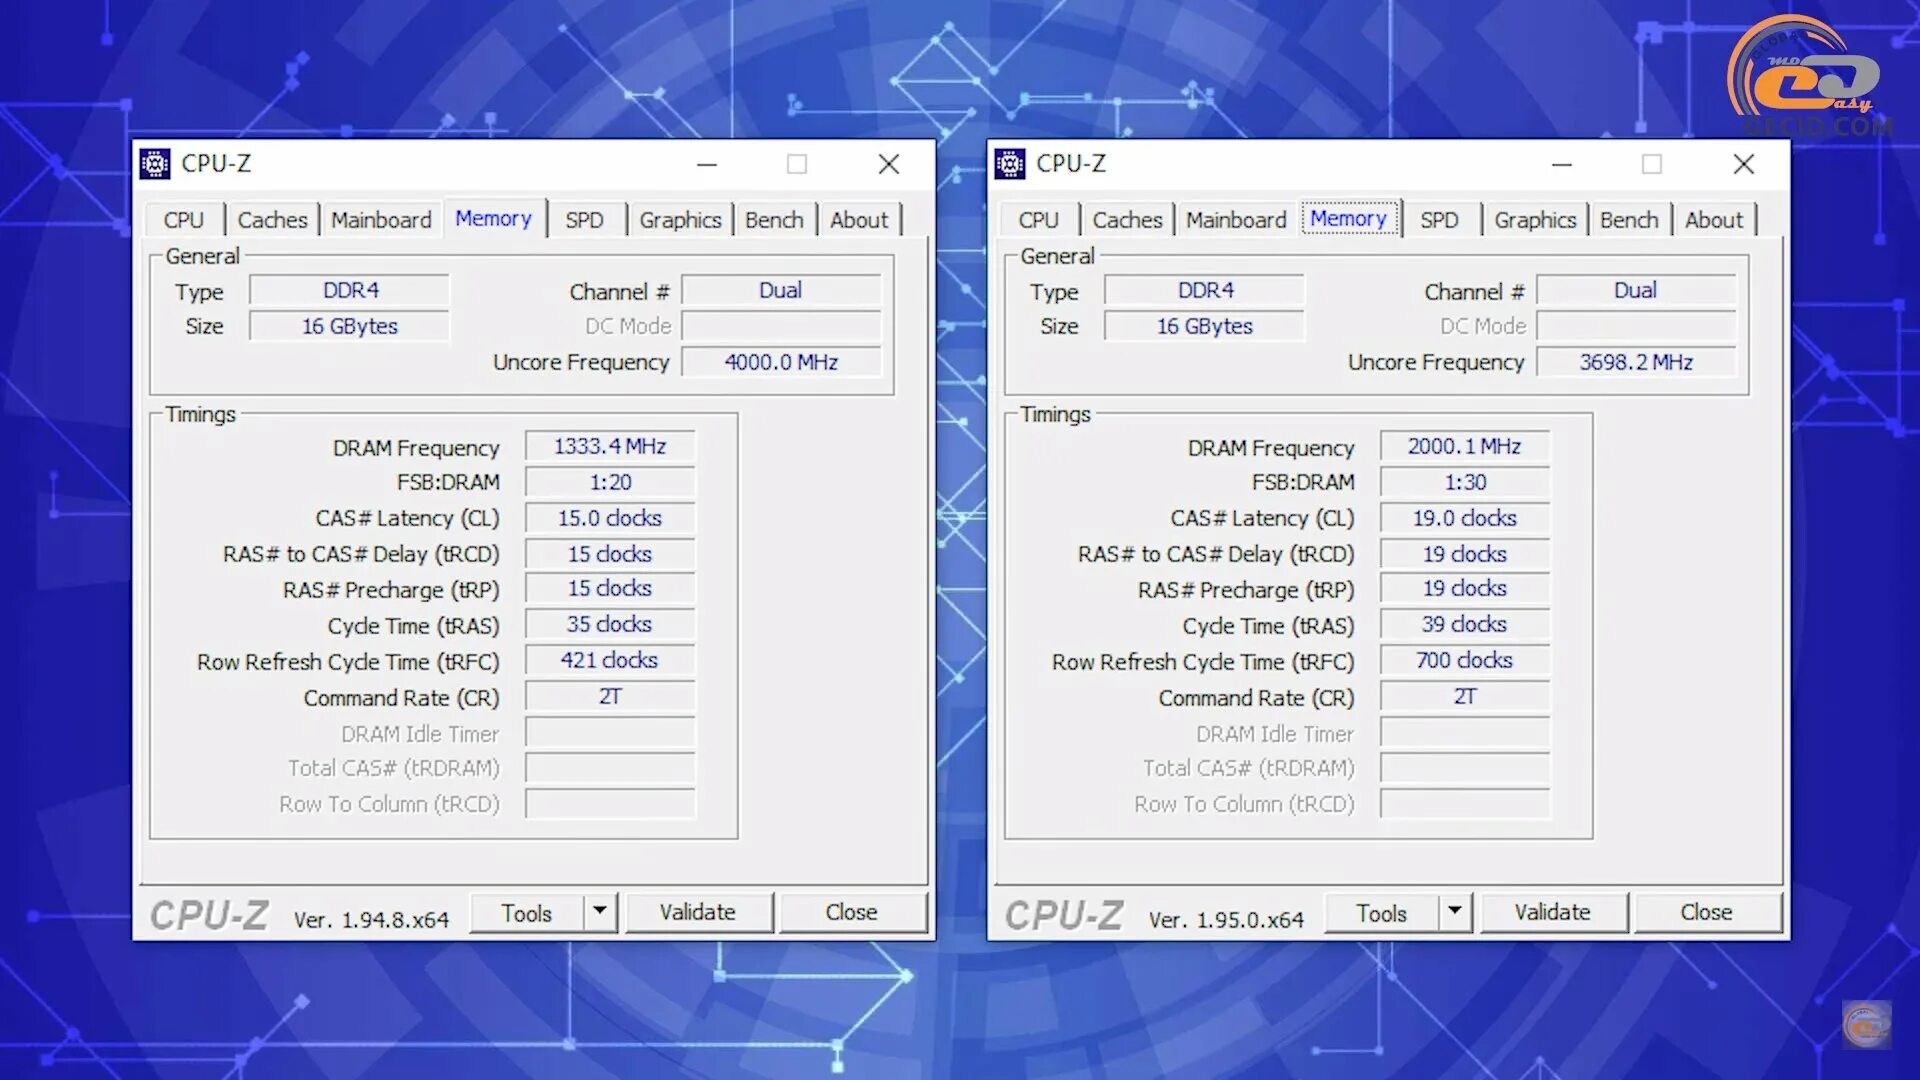Click Uncore Frequency field showing 4000.0 MHz
This screenshot has width=1920, height=1080.
click(x=781, y=362)
